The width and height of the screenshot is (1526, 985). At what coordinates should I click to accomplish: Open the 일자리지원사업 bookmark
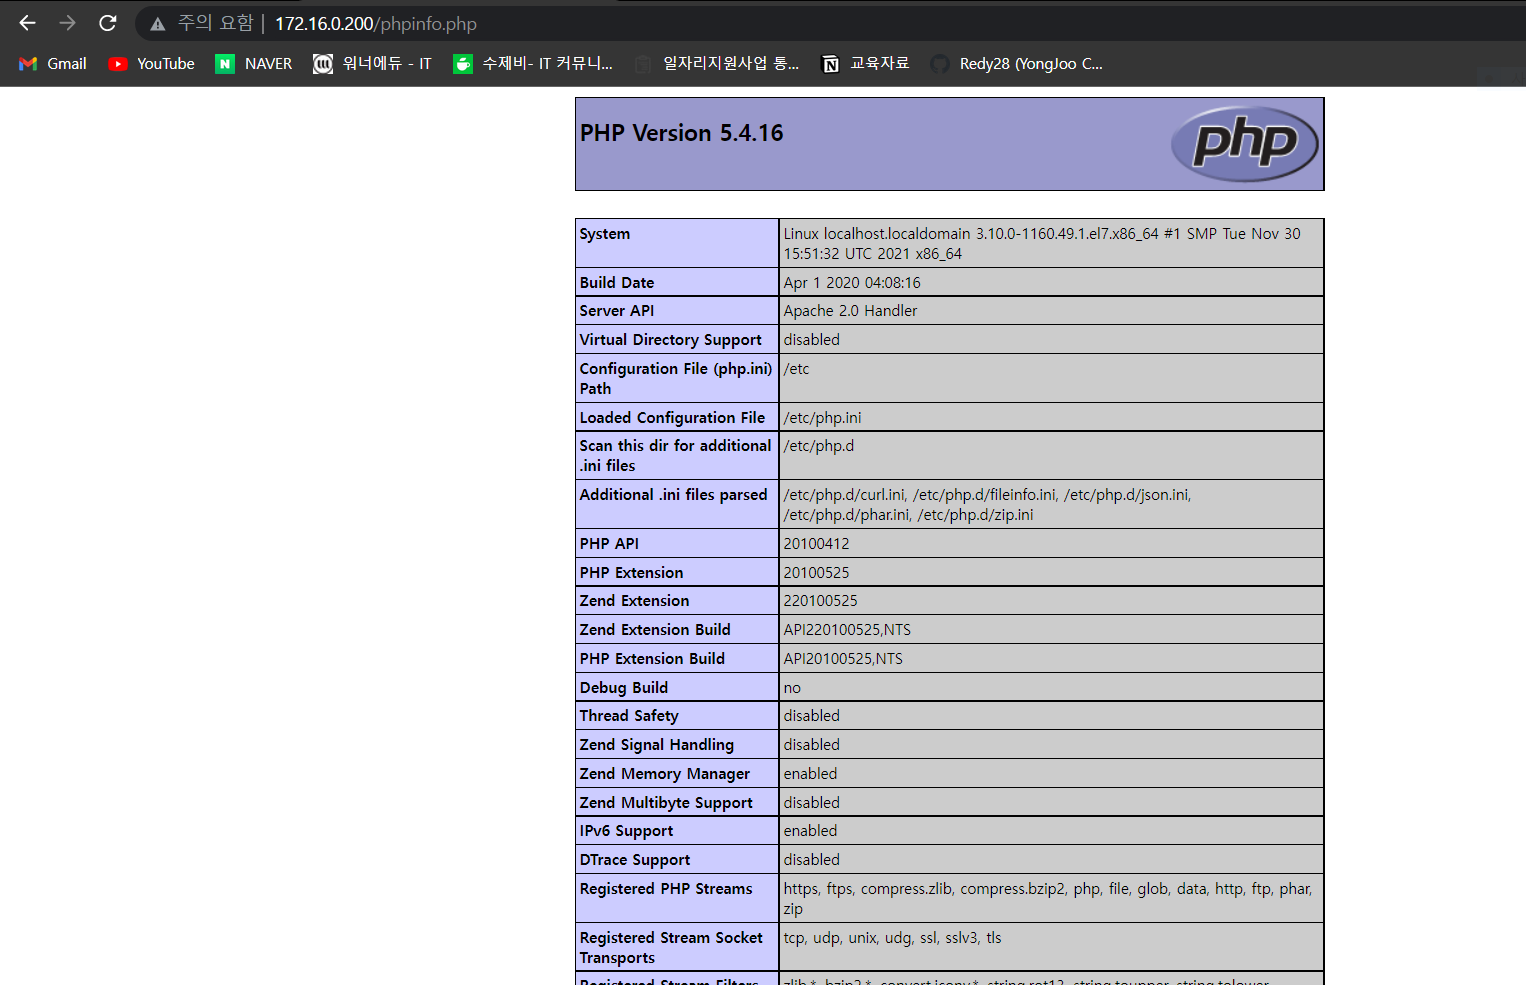717,64
